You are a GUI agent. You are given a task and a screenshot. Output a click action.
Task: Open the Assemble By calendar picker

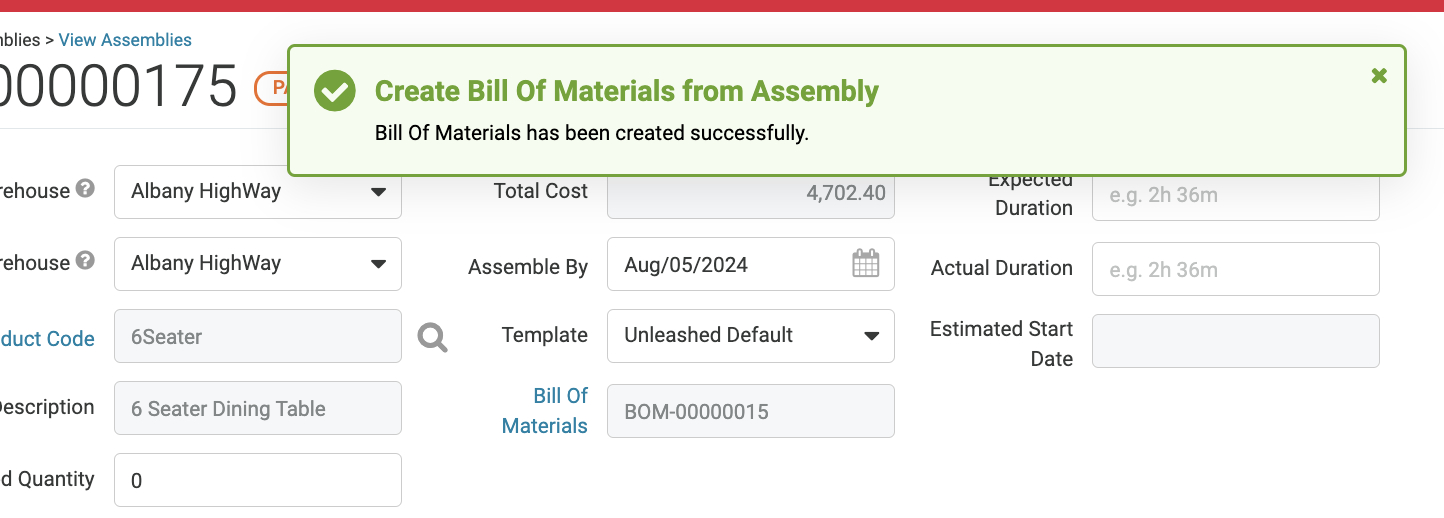click(865, 264)
